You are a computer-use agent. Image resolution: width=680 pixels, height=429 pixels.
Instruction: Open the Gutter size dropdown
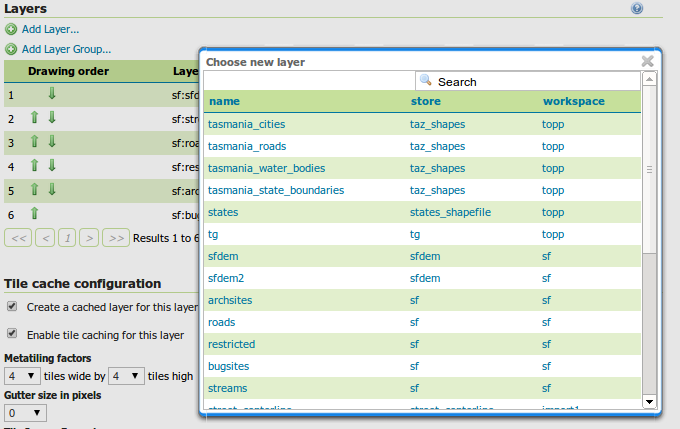[25, 413]
